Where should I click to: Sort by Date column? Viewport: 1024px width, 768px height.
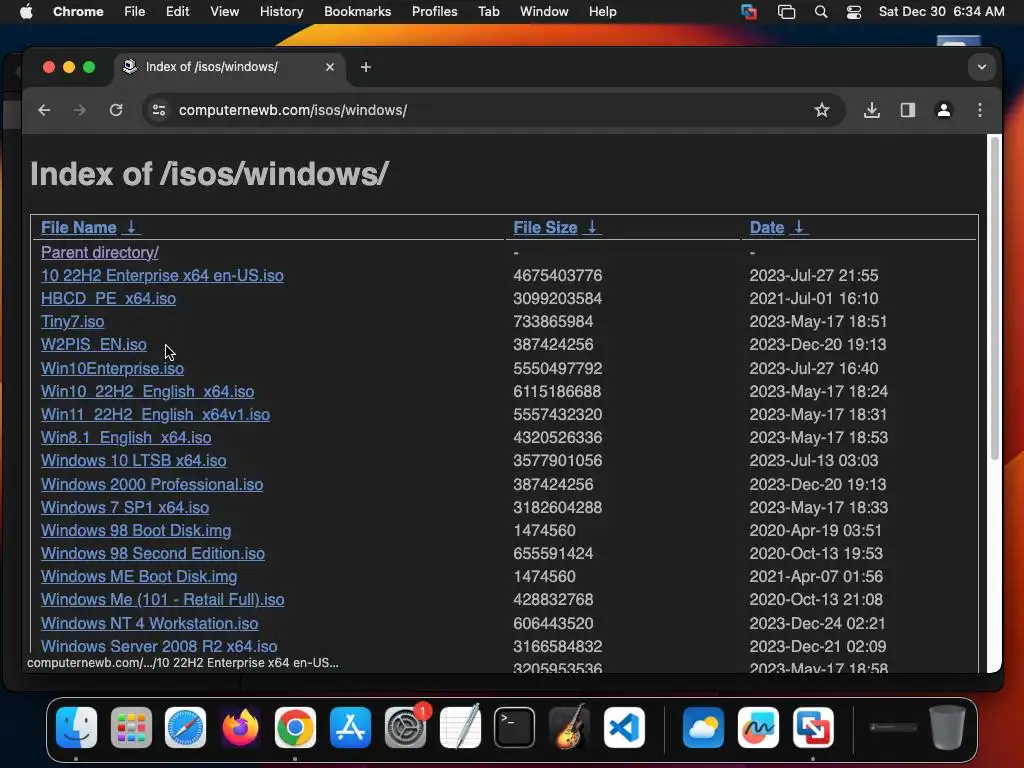tap(767, 228)
